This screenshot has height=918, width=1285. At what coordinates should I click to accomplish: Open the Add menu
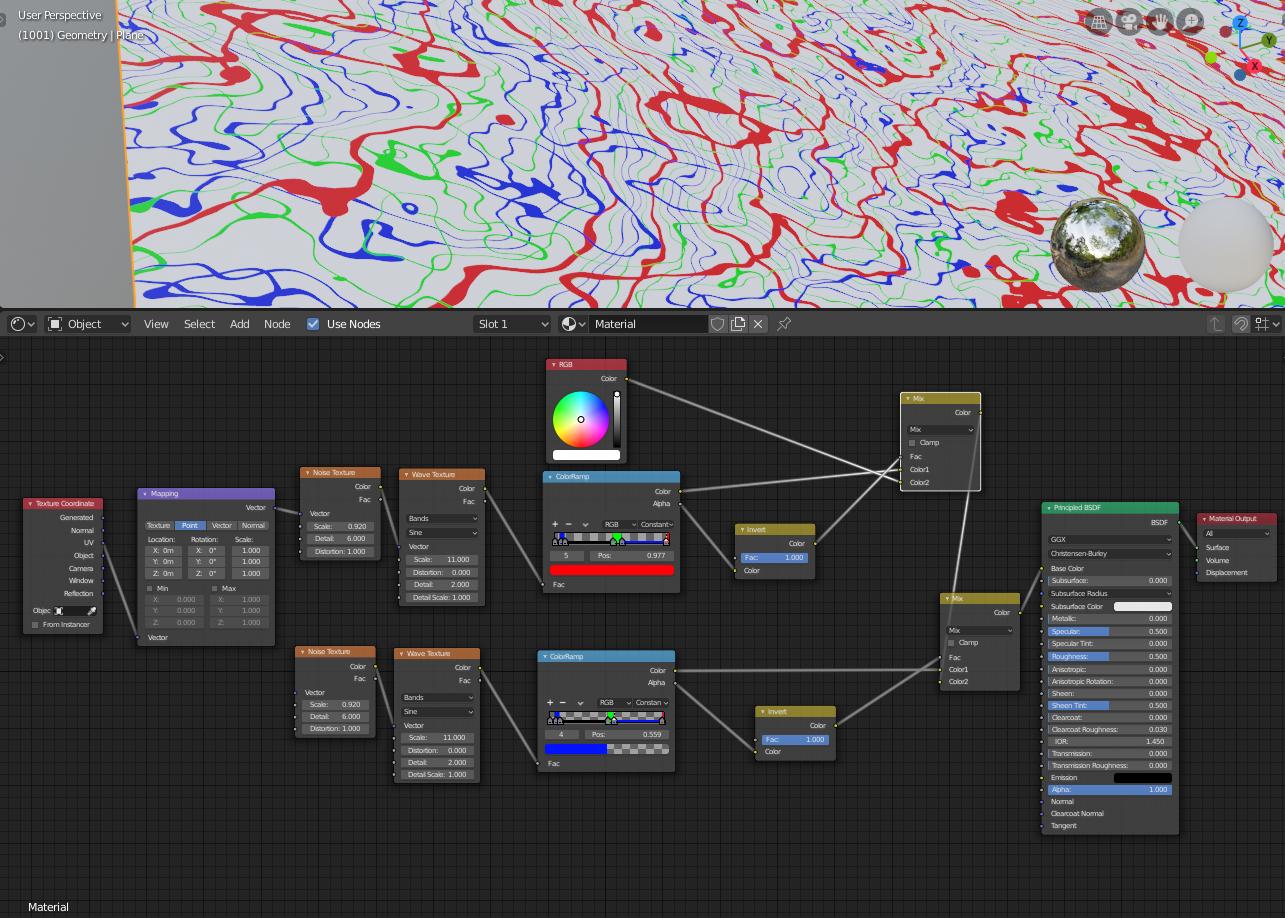[240, 324]
